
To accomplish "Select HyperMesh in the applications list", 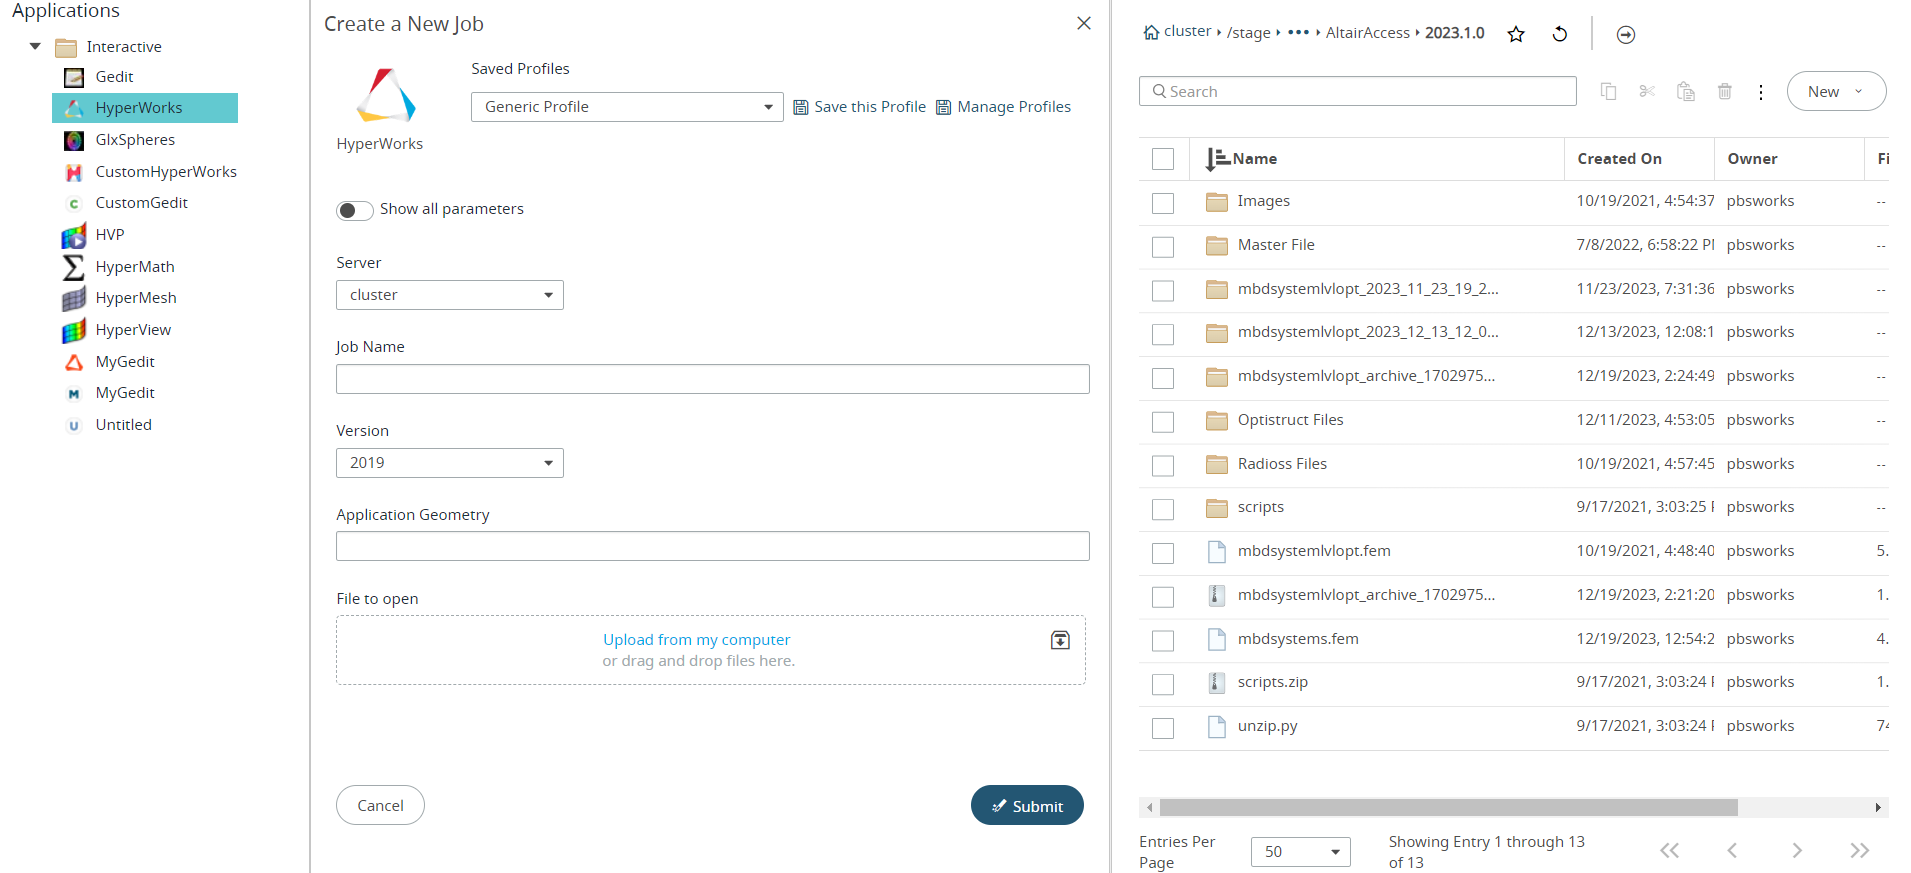I will (136, 298).
